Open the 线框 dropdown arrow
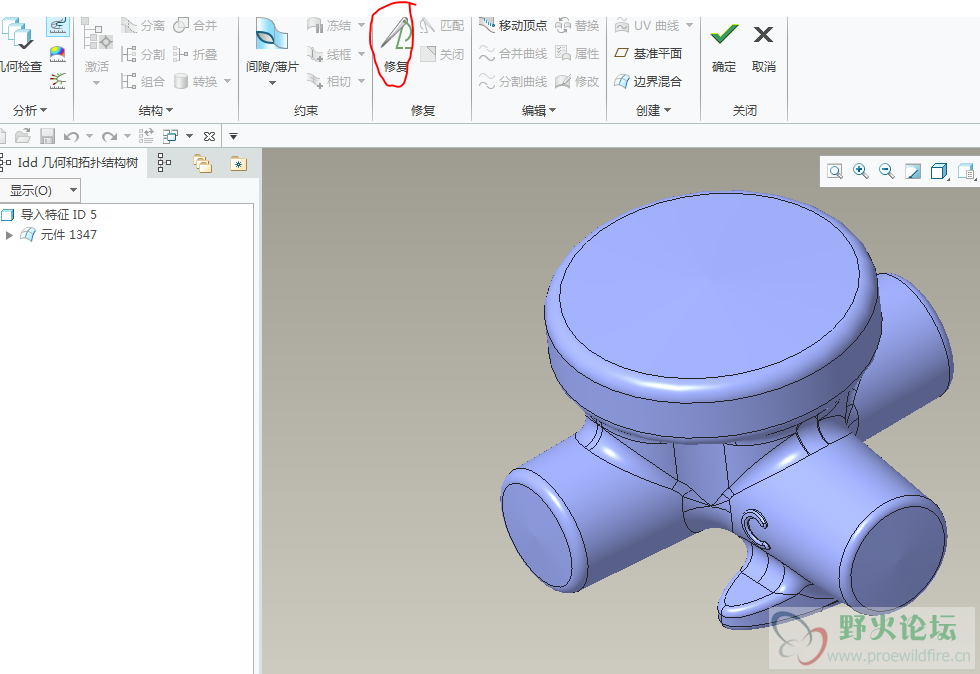Image resolution: width=980 pixels, height=674 pixels. click(361, 54)
